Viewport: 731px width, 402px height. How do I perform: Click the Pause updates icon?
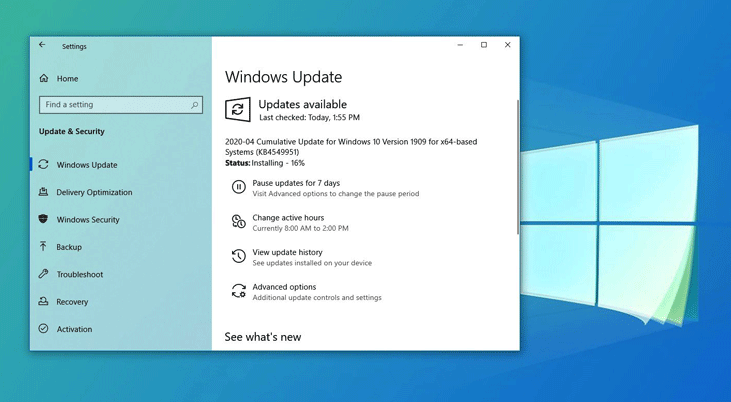click(x=238, y=187)
